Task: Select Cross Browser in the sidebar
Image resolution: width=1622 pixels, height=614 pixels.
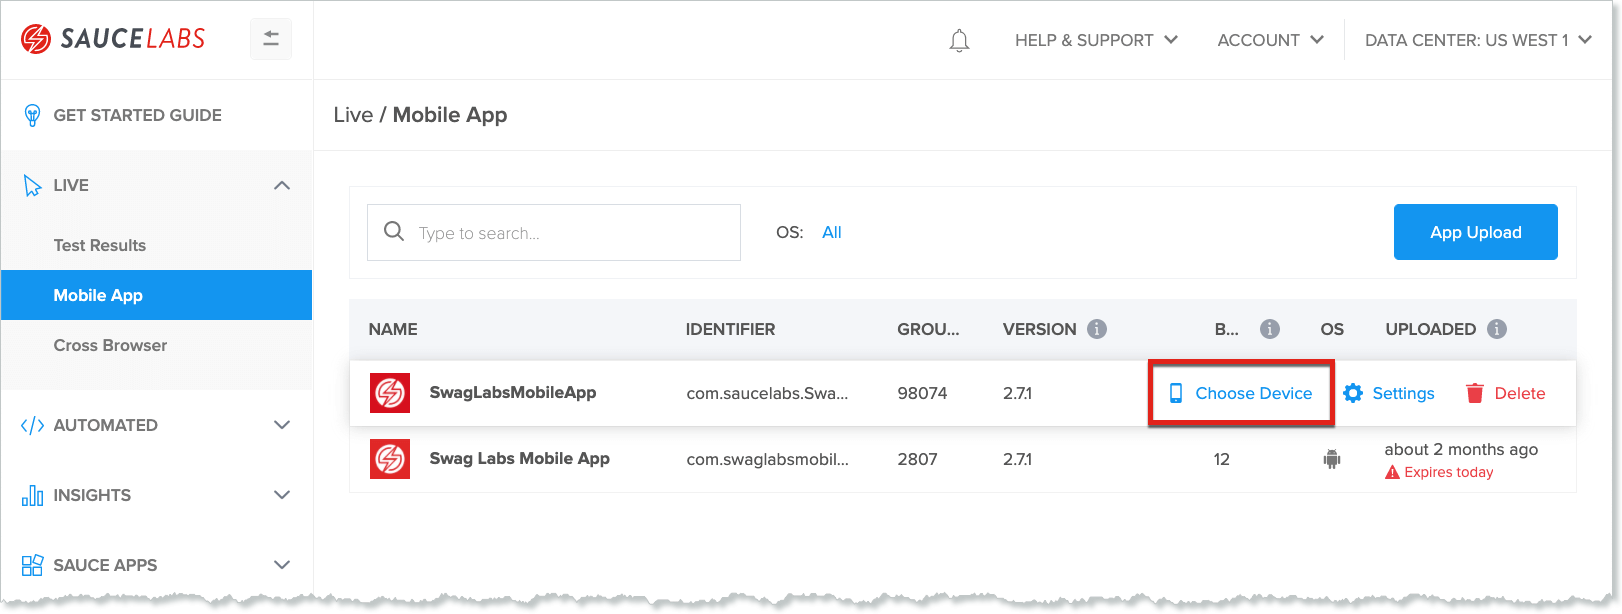Action: tap(110, 345)
